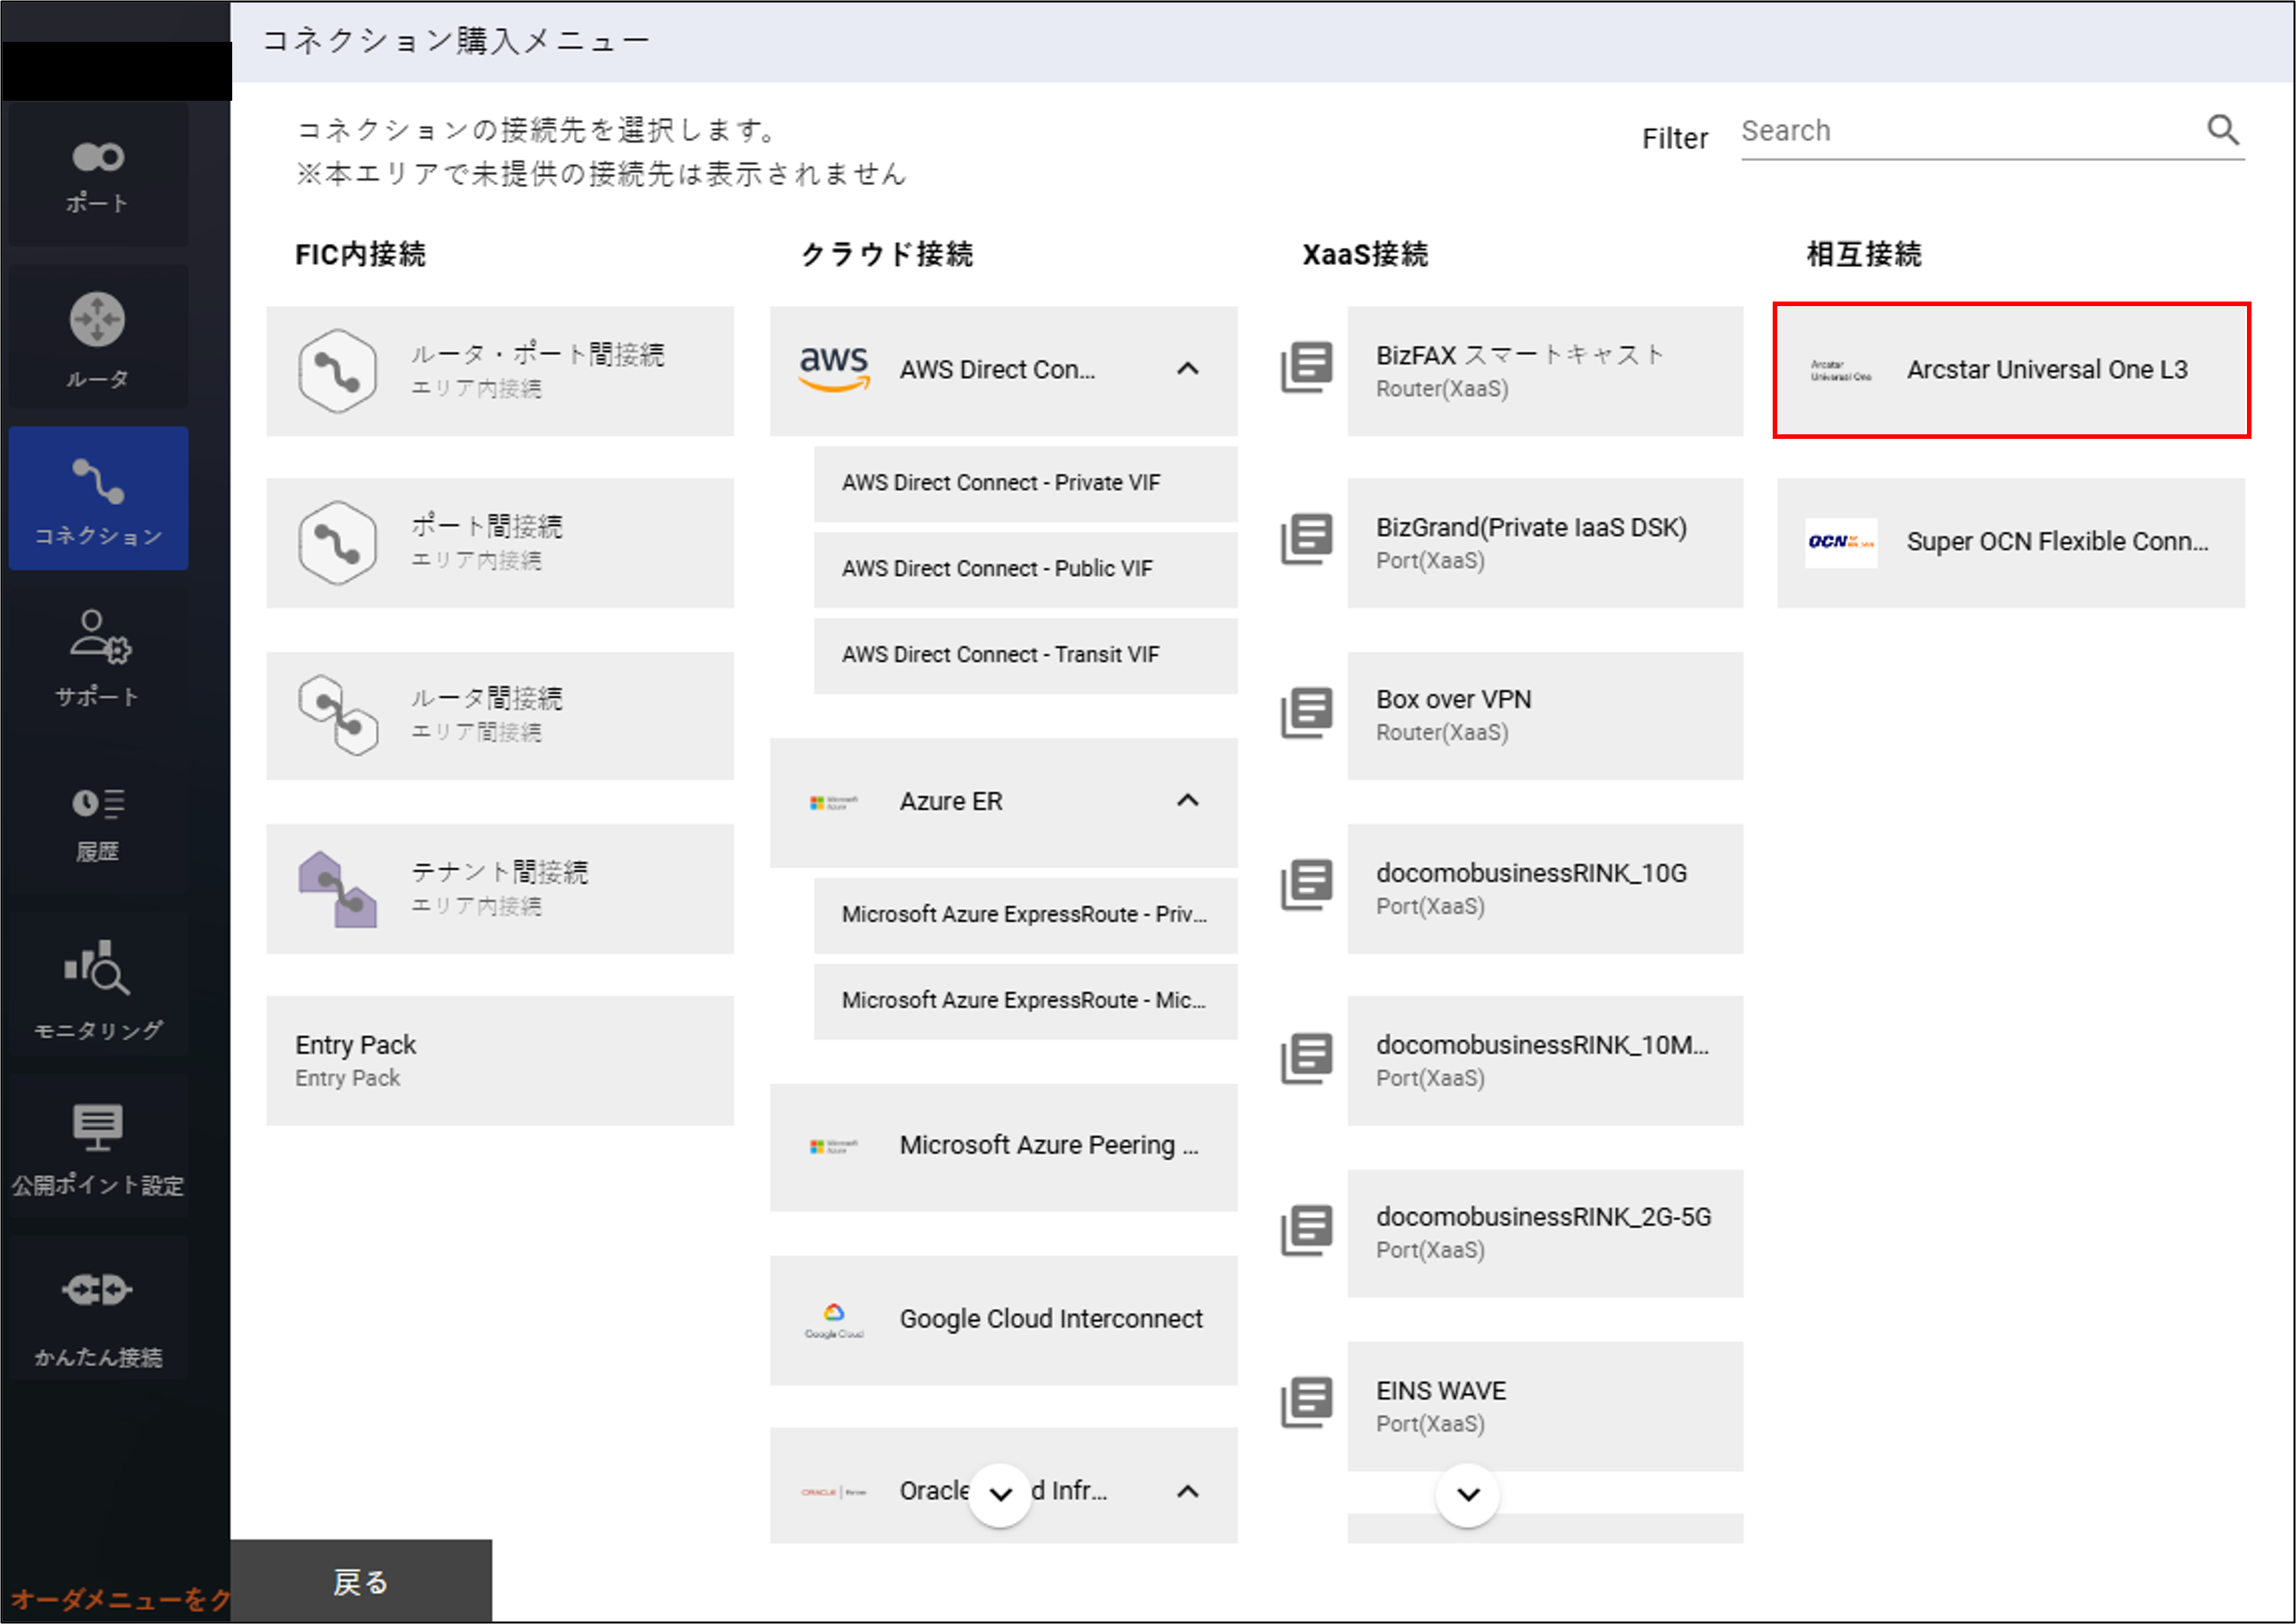This screenshot has height=1624, width=2296.
Task: Click the Google Cloud logo icon
Action: click(x=834, y=1320)
